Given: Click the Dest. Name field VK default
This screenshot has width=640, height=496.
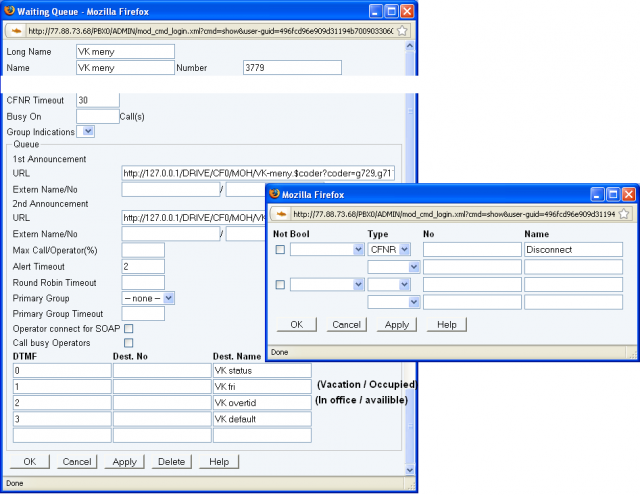Looking at the screenshot, I should (262, 419).
